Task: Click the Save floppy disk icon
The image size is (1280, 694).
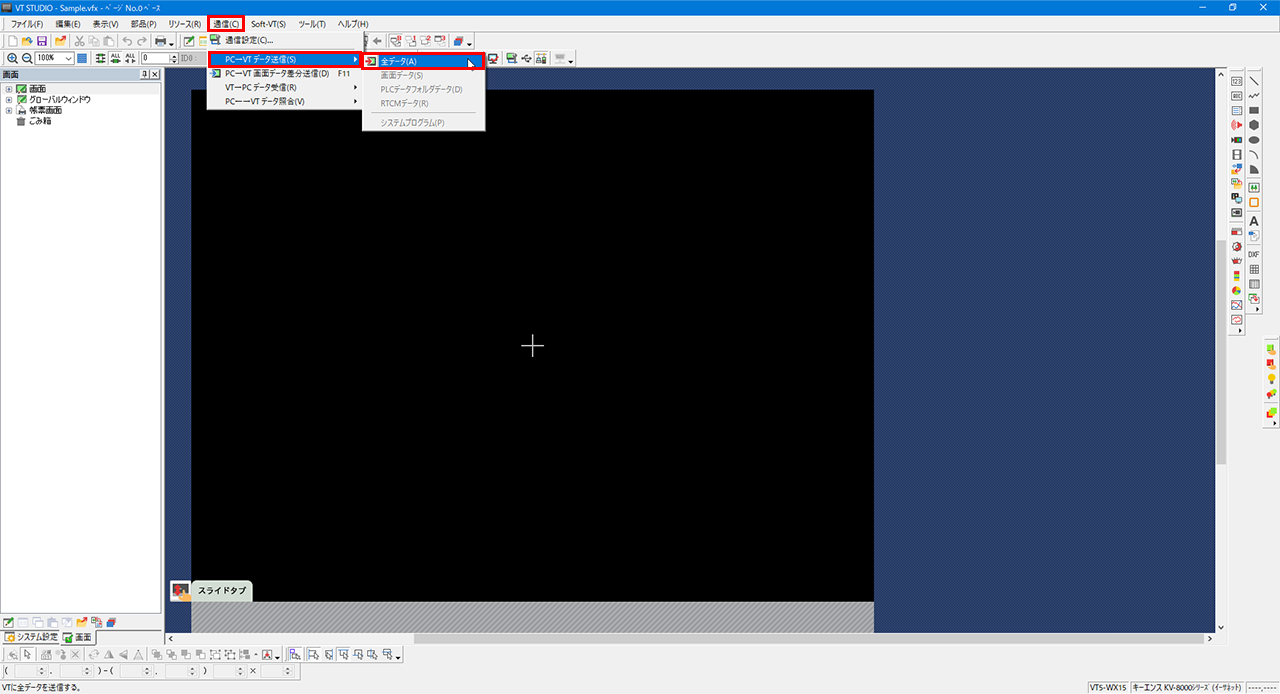Action: click(42, 41)
